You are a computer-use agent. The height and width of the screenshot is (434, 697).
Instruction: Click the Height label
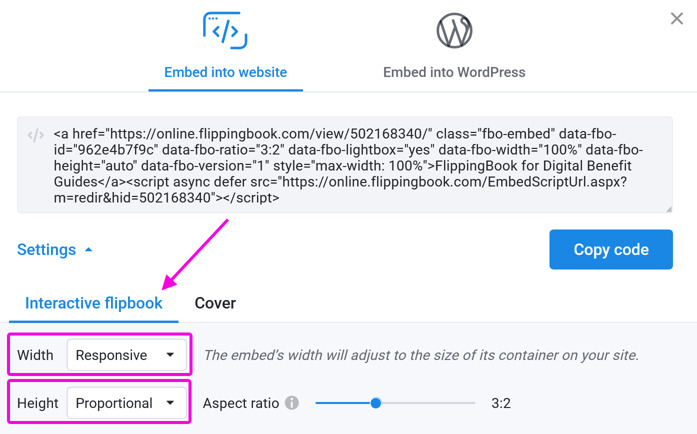(x=38, y=403)
